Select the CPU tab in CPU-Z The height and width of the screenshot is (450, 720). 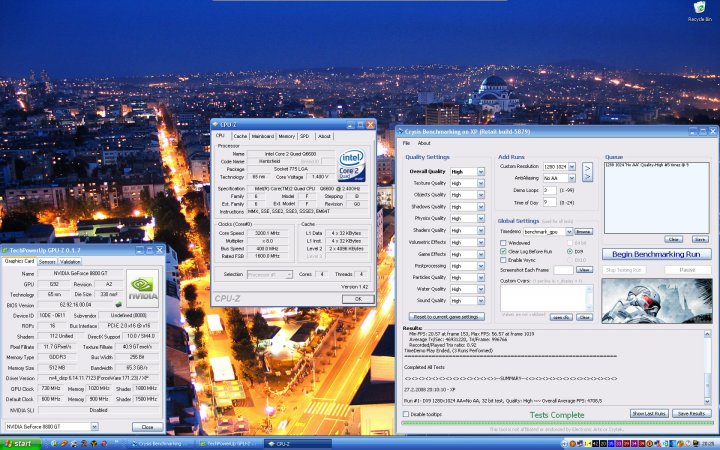pos(220,136)
